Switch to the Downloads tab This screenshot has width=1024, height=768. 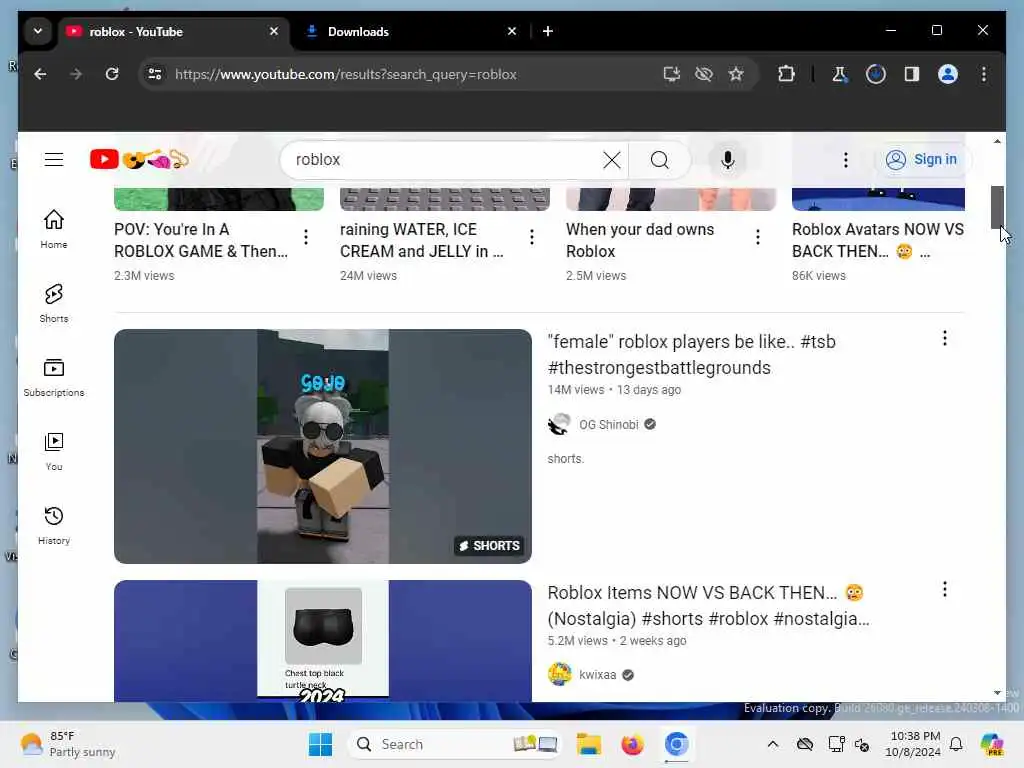[x=411, y=31]
